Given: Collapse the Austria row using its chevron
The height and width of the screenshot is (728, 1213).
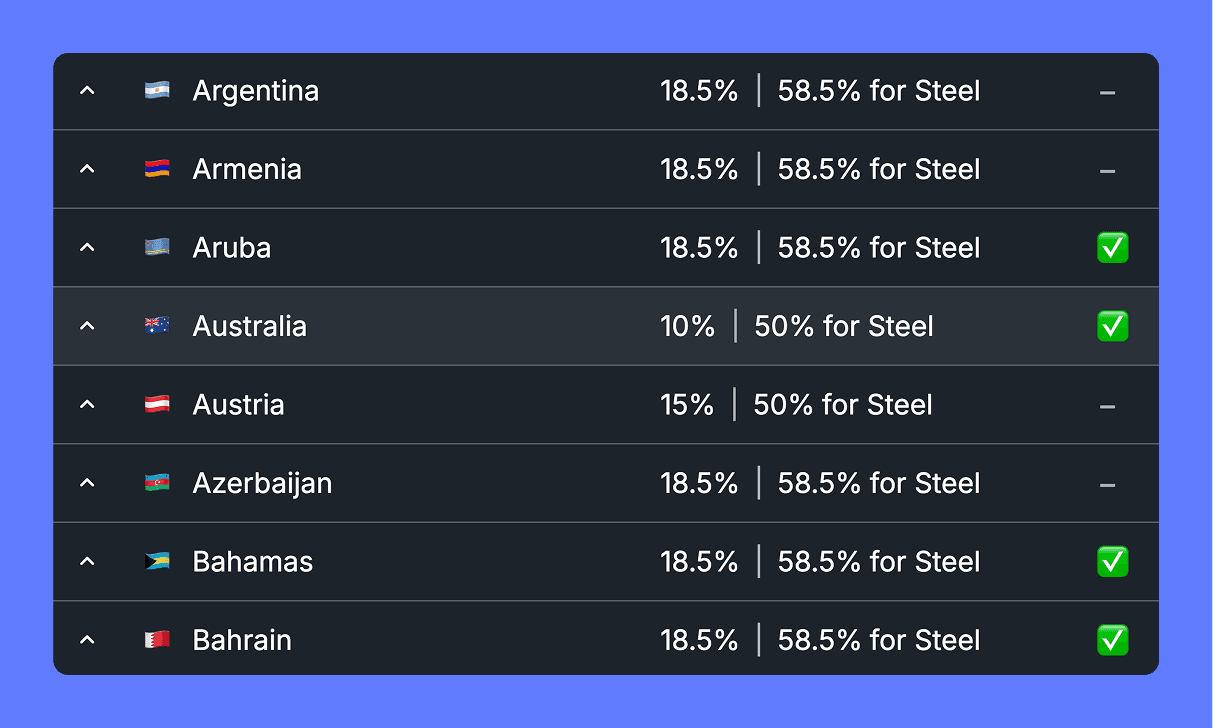Looking at the screenshot, I should point(87,405).
